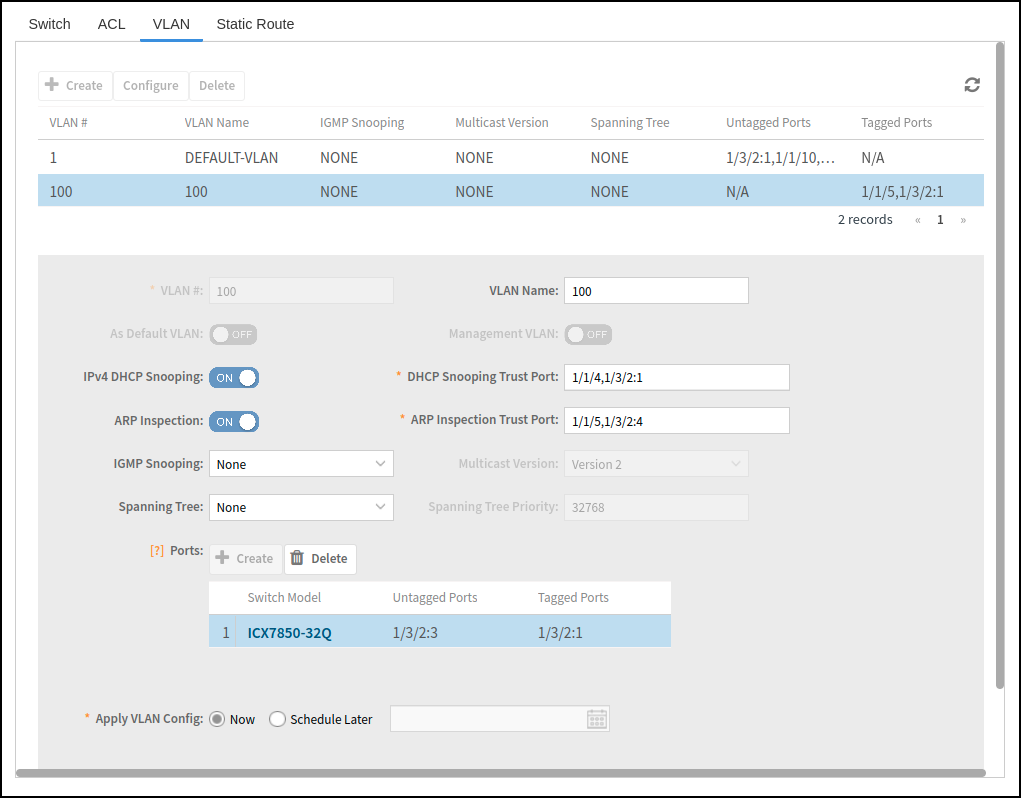The image size is (1021, 798).
Task: Open the Spanning Tree dropdown
Action: pos(301,508)
